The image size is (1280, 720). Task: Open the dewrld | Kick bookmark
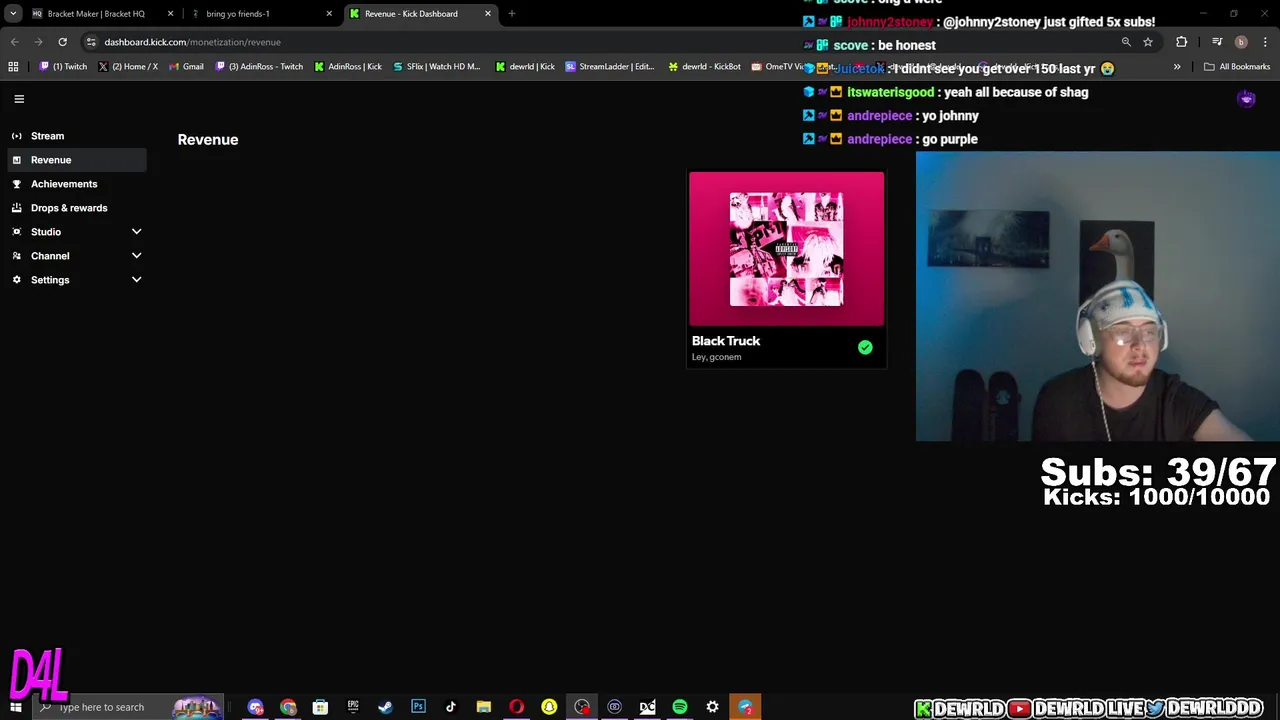(525, 67)
